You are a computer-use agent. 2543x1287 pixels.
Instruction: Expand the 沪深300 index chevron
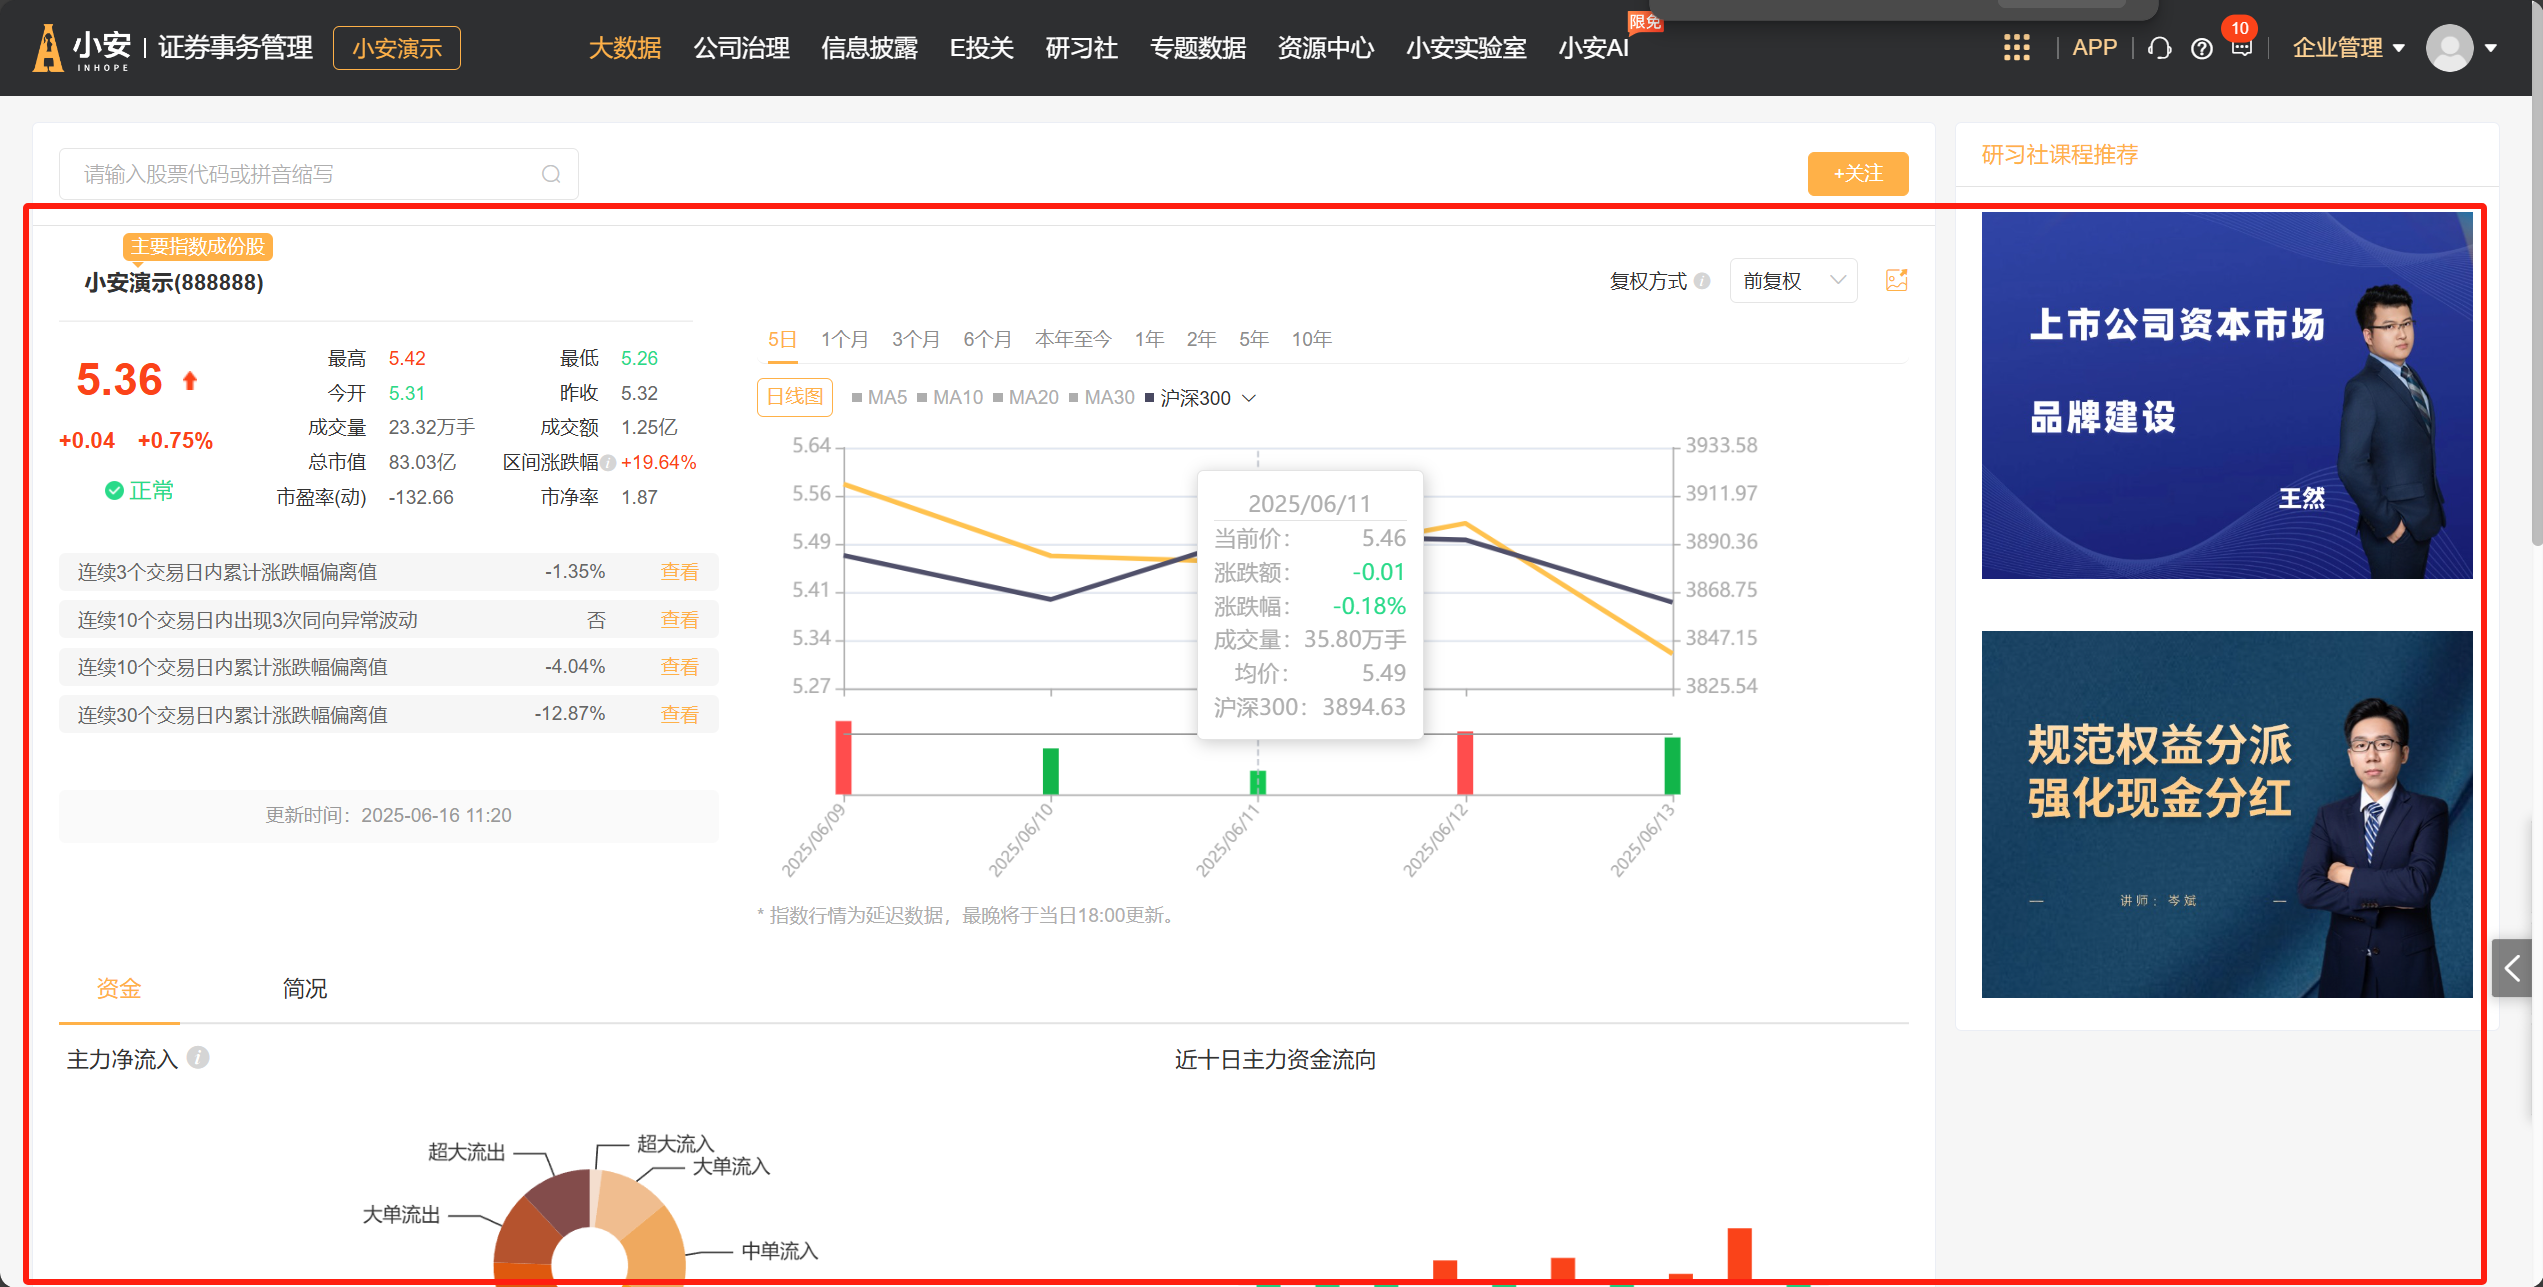1249,398
